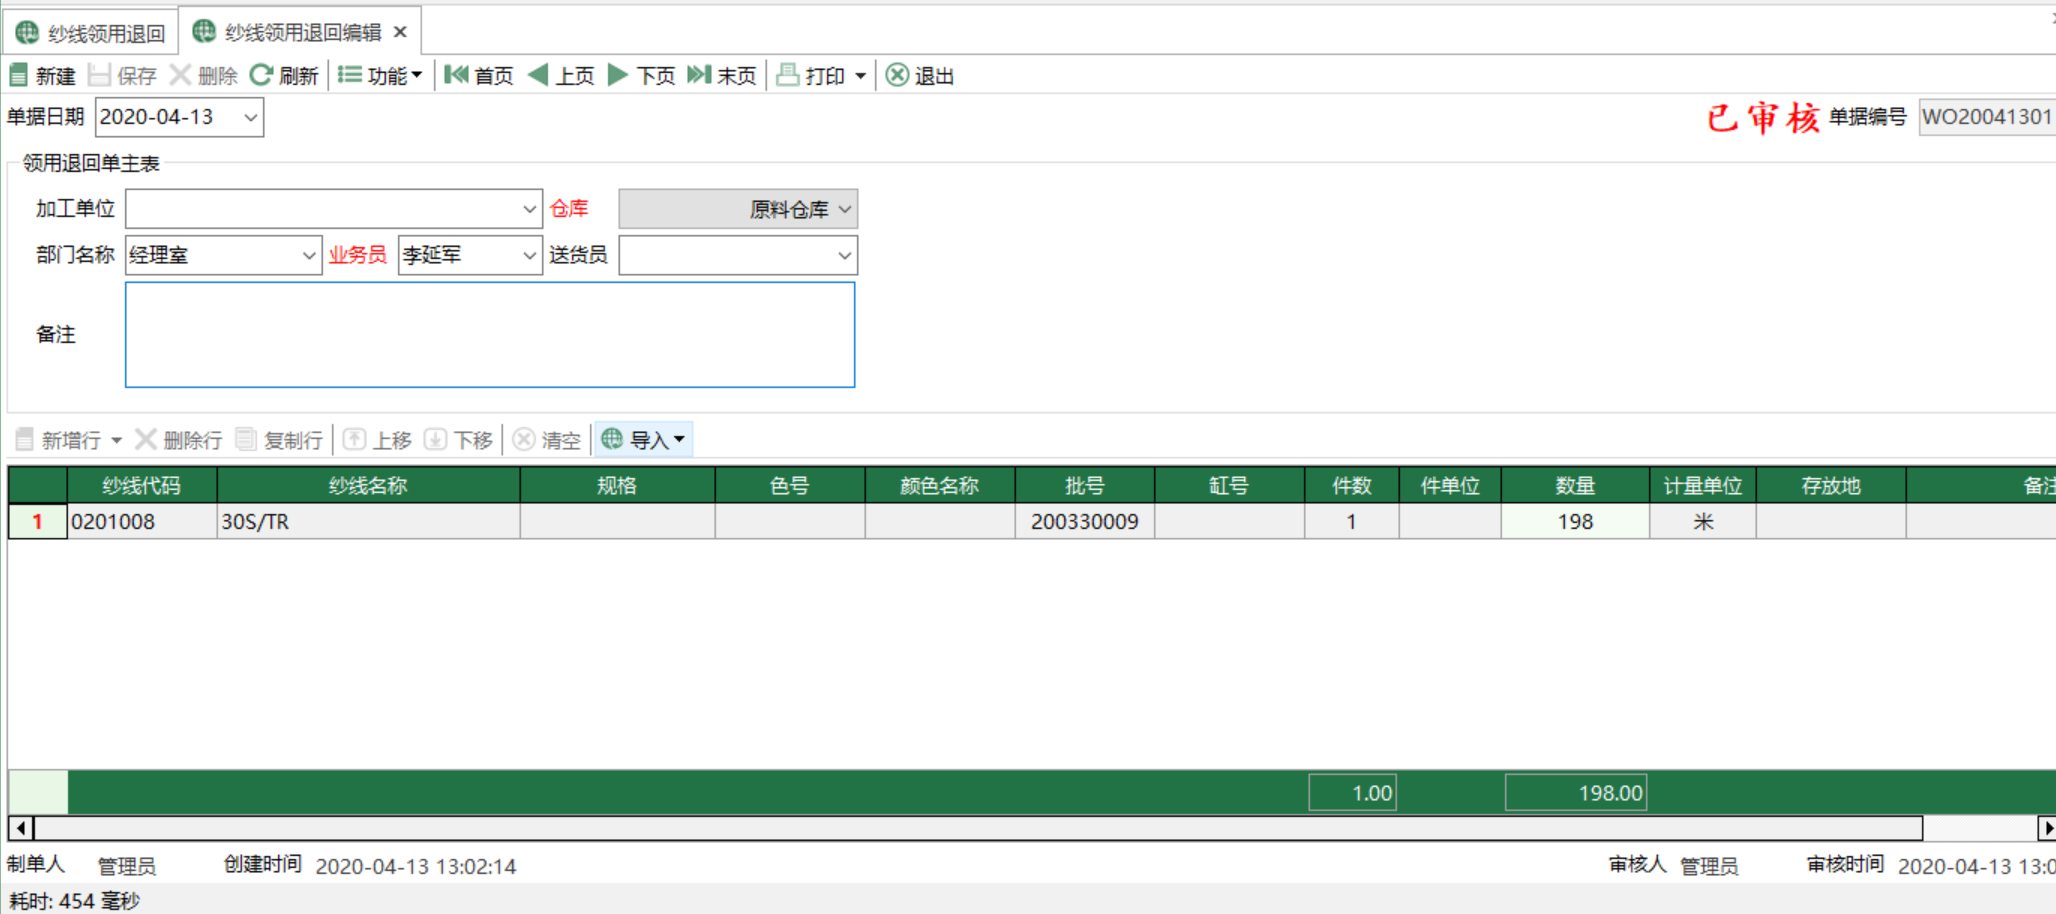
Task: Open the 单据日期 date dropdown
Action: (x=250, y=117)
